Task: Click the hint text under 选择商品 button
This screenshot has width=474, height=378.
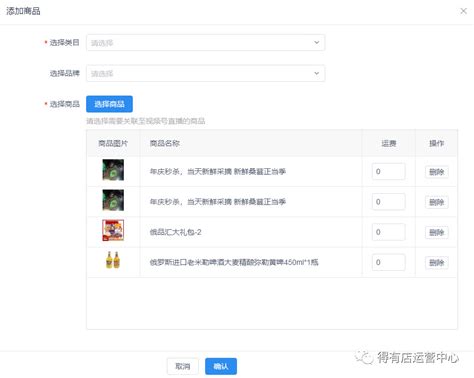Action: pos(146,121)
